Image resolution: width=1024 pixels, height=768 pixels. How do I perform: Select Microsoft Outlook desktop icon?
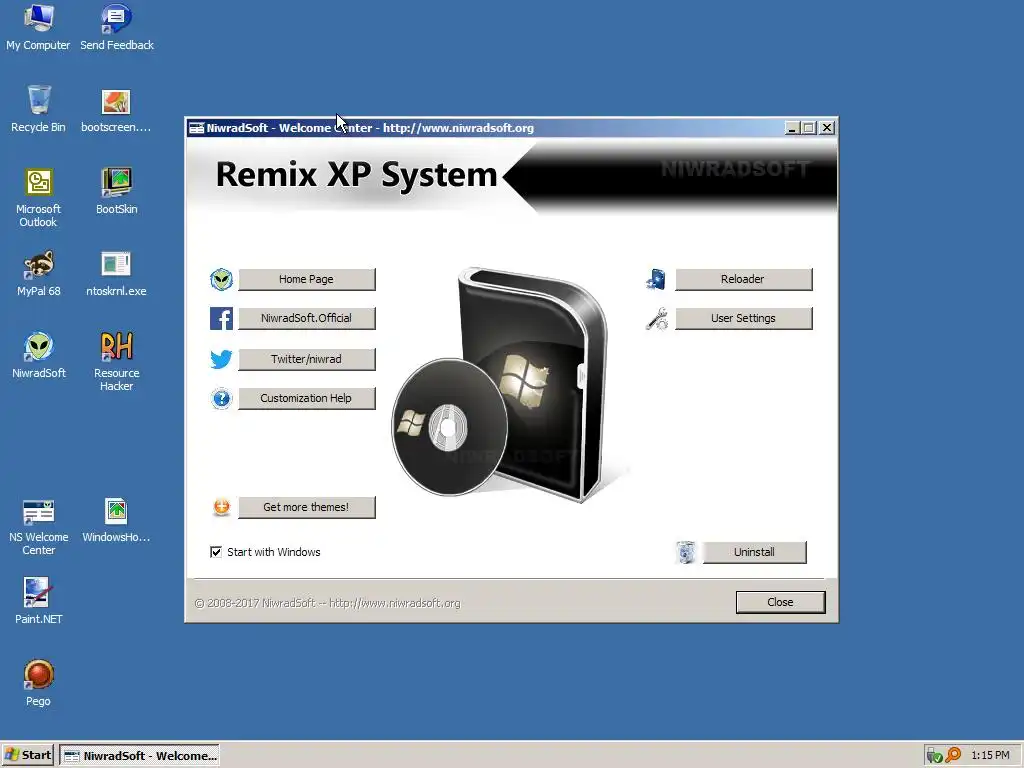38,197
